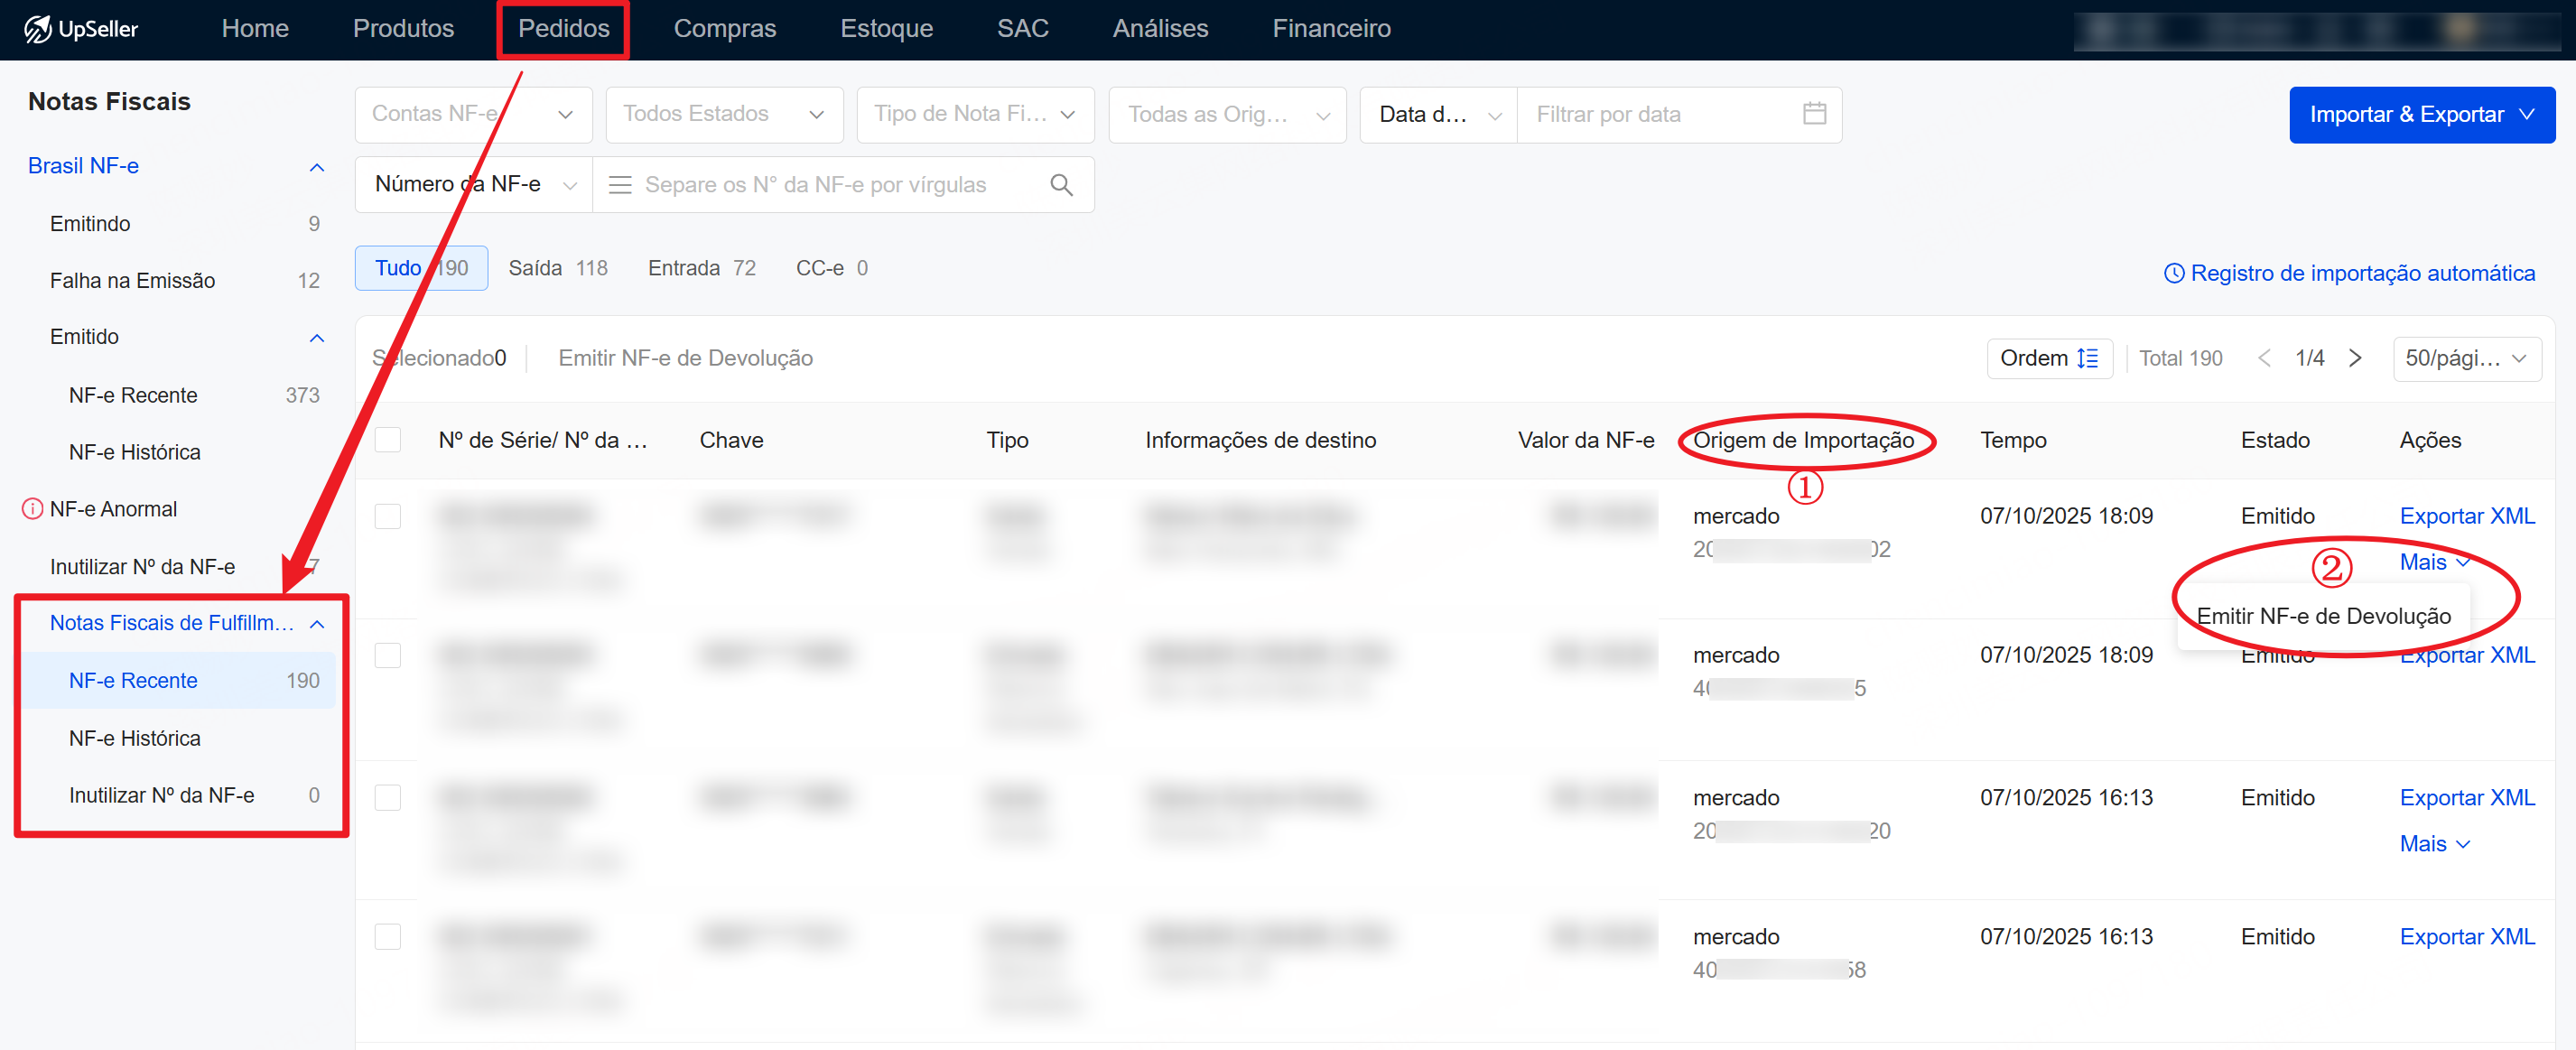Select Emitir NF-e de Devolução menu option
Screen dimensions: 2576x1050
[x=2323, y=616]
